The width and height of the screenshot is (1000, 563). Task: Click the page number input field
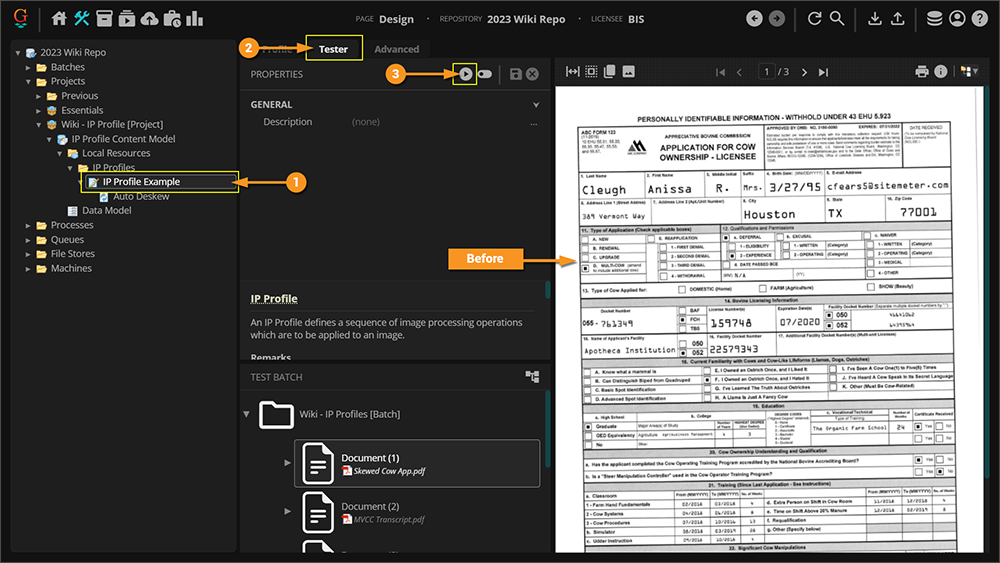(767, 72)
